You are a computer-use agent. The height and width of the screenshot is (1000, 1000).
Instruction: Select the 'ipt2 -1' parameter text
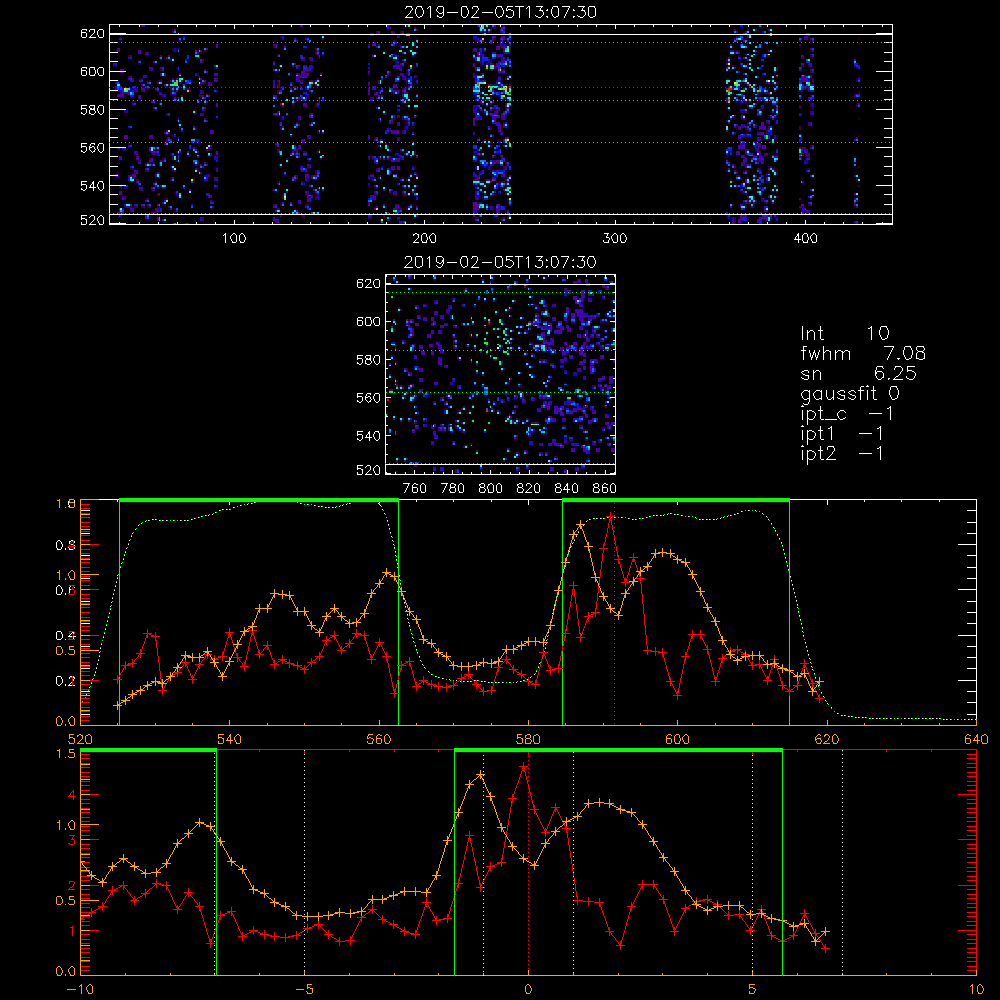coord(842,454)
